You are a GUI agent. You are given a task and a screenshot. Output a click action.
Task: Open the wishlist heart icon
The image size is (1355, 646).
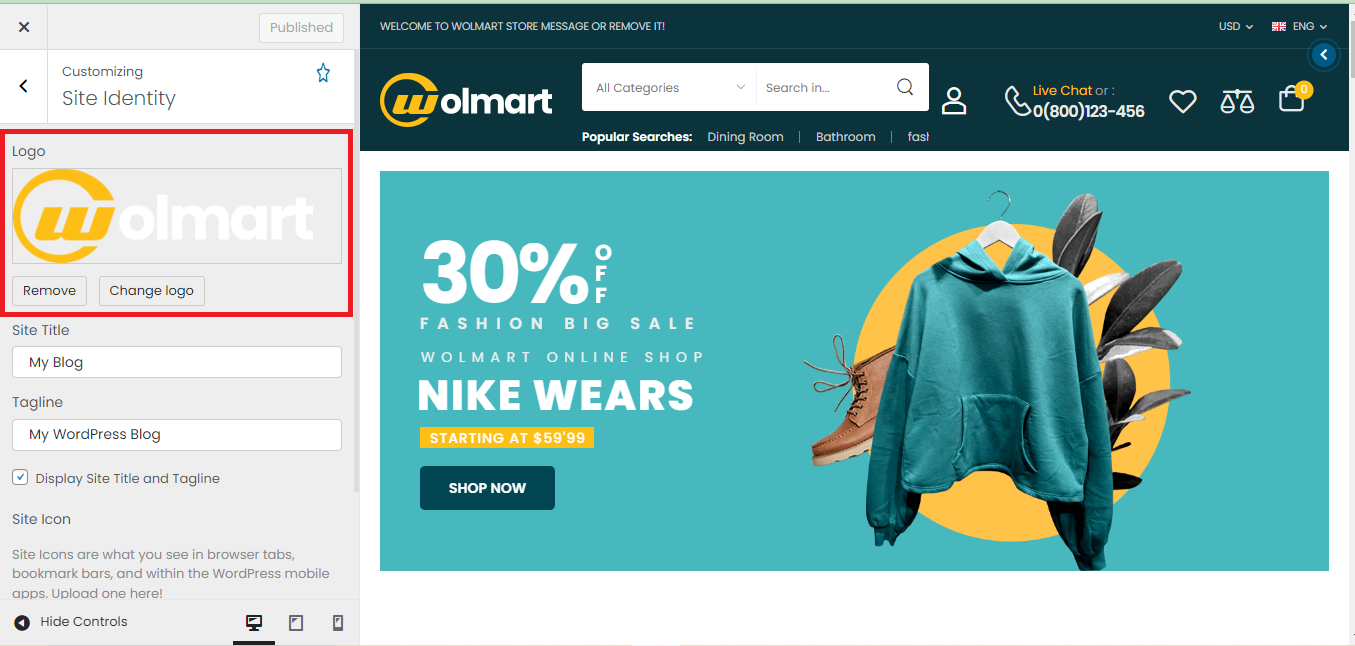pos(1183,101)
